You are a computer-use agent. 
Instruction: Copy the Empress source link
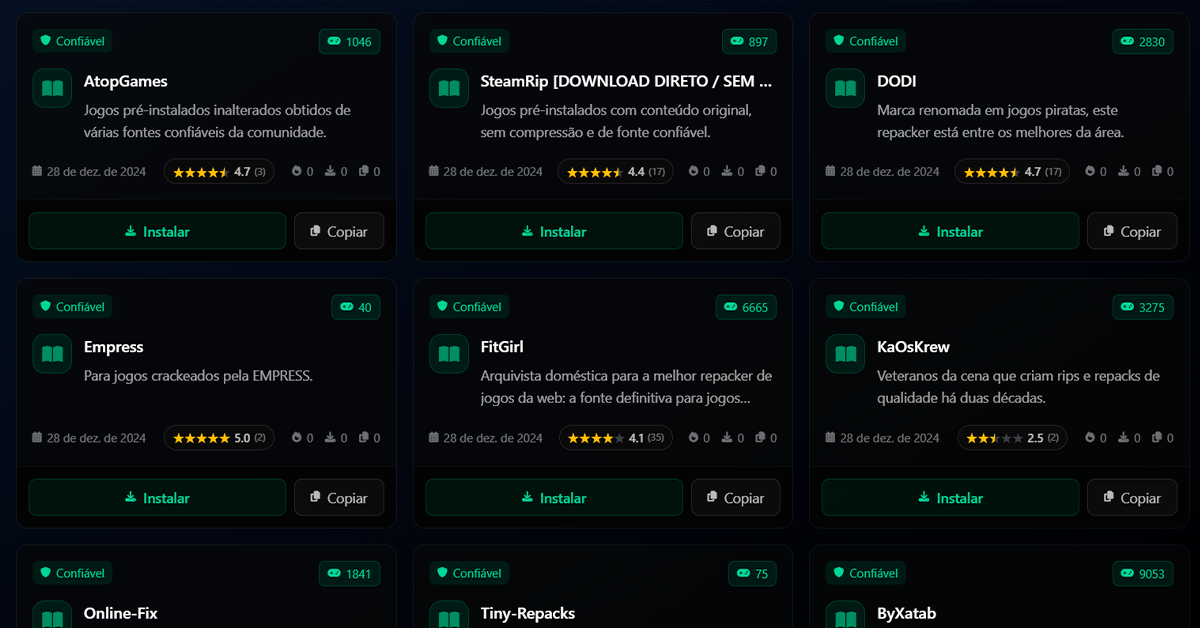click(339, 497)
